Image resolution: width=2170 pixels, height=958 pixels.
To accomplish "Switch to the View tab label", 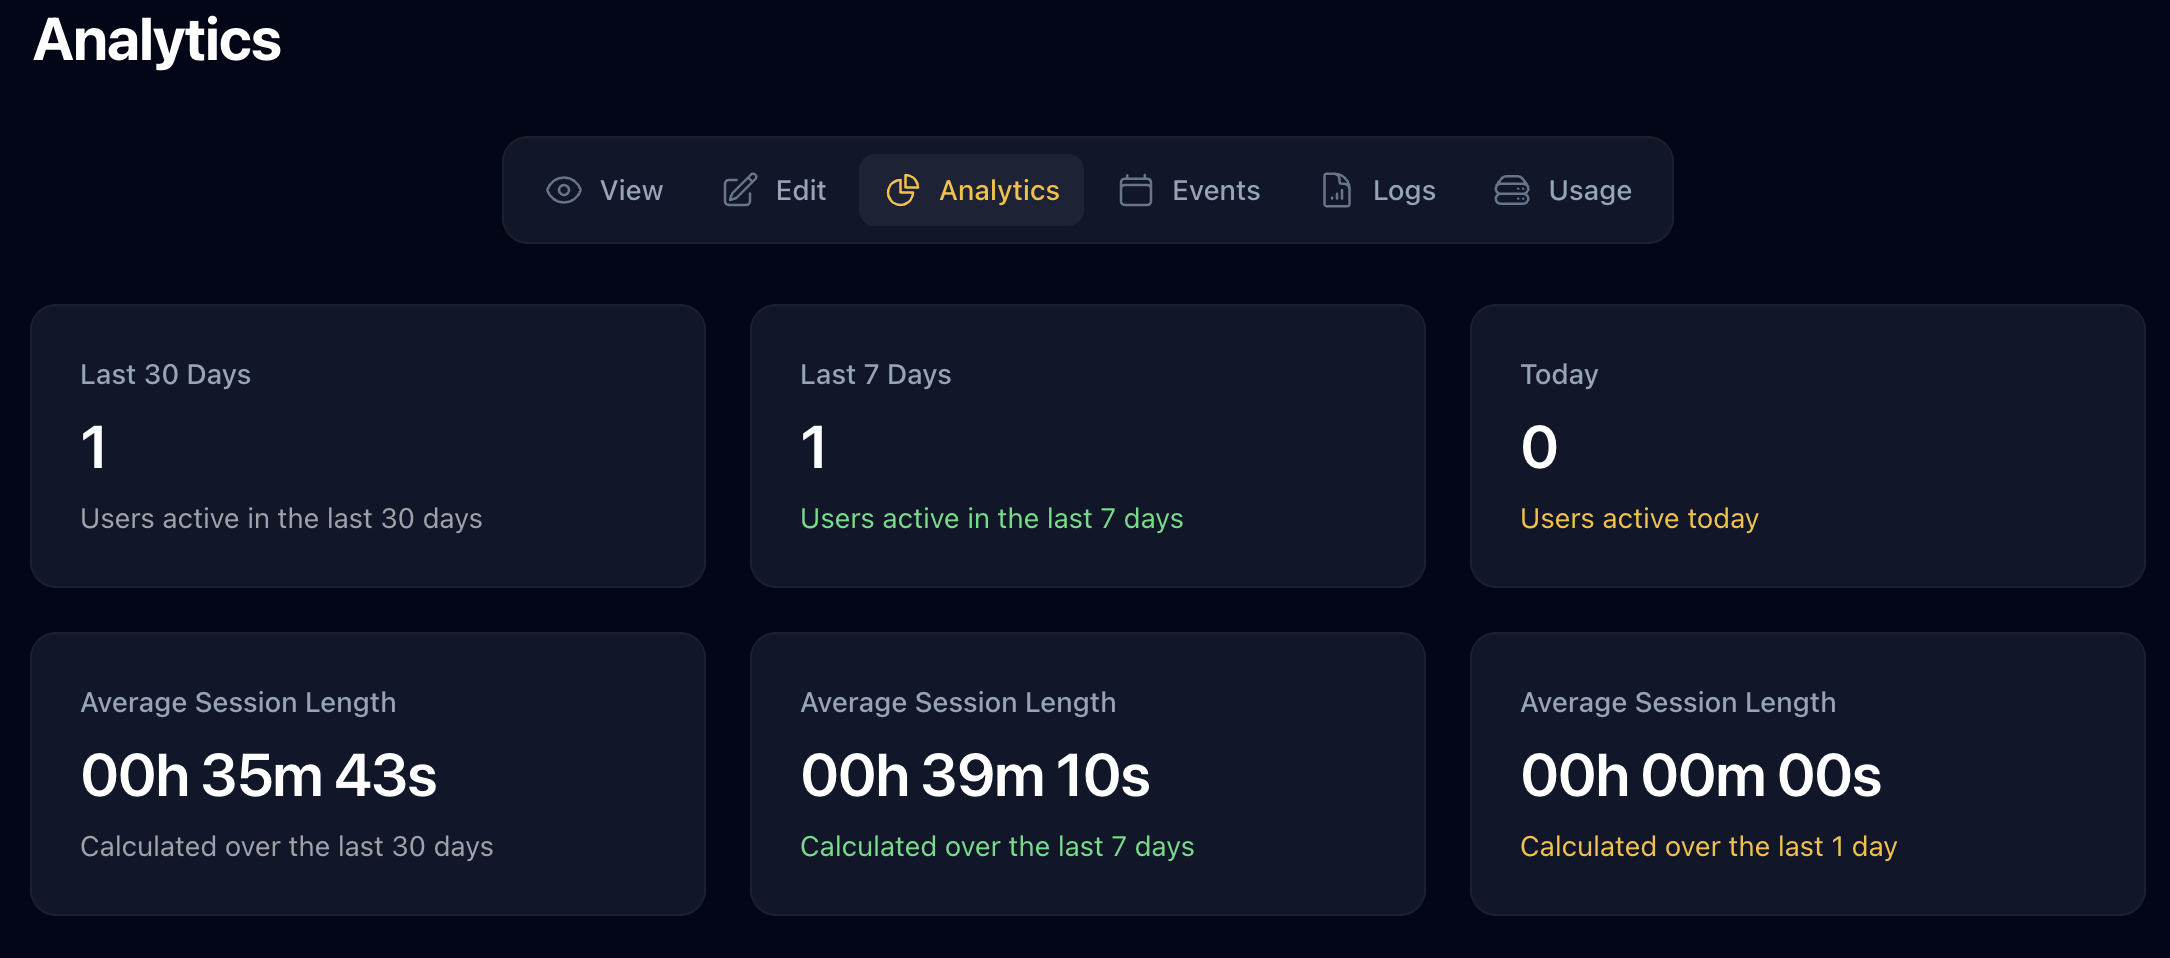I will [631, 190].
